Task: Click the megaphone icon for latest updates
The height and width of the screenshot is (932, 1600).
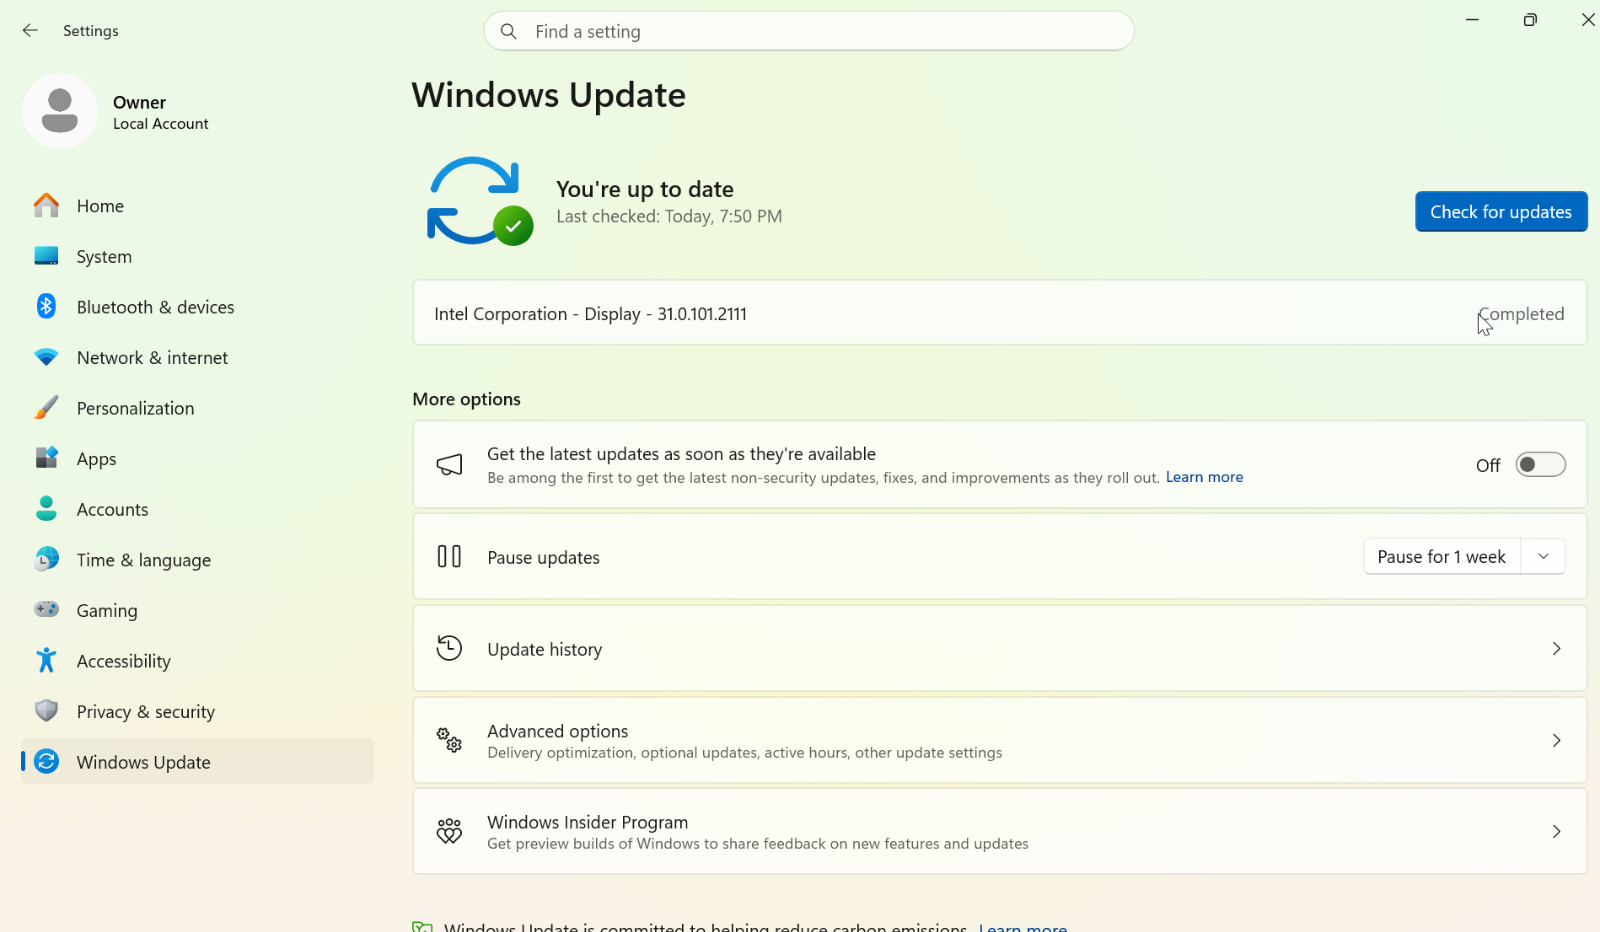Action: point(450,465)
